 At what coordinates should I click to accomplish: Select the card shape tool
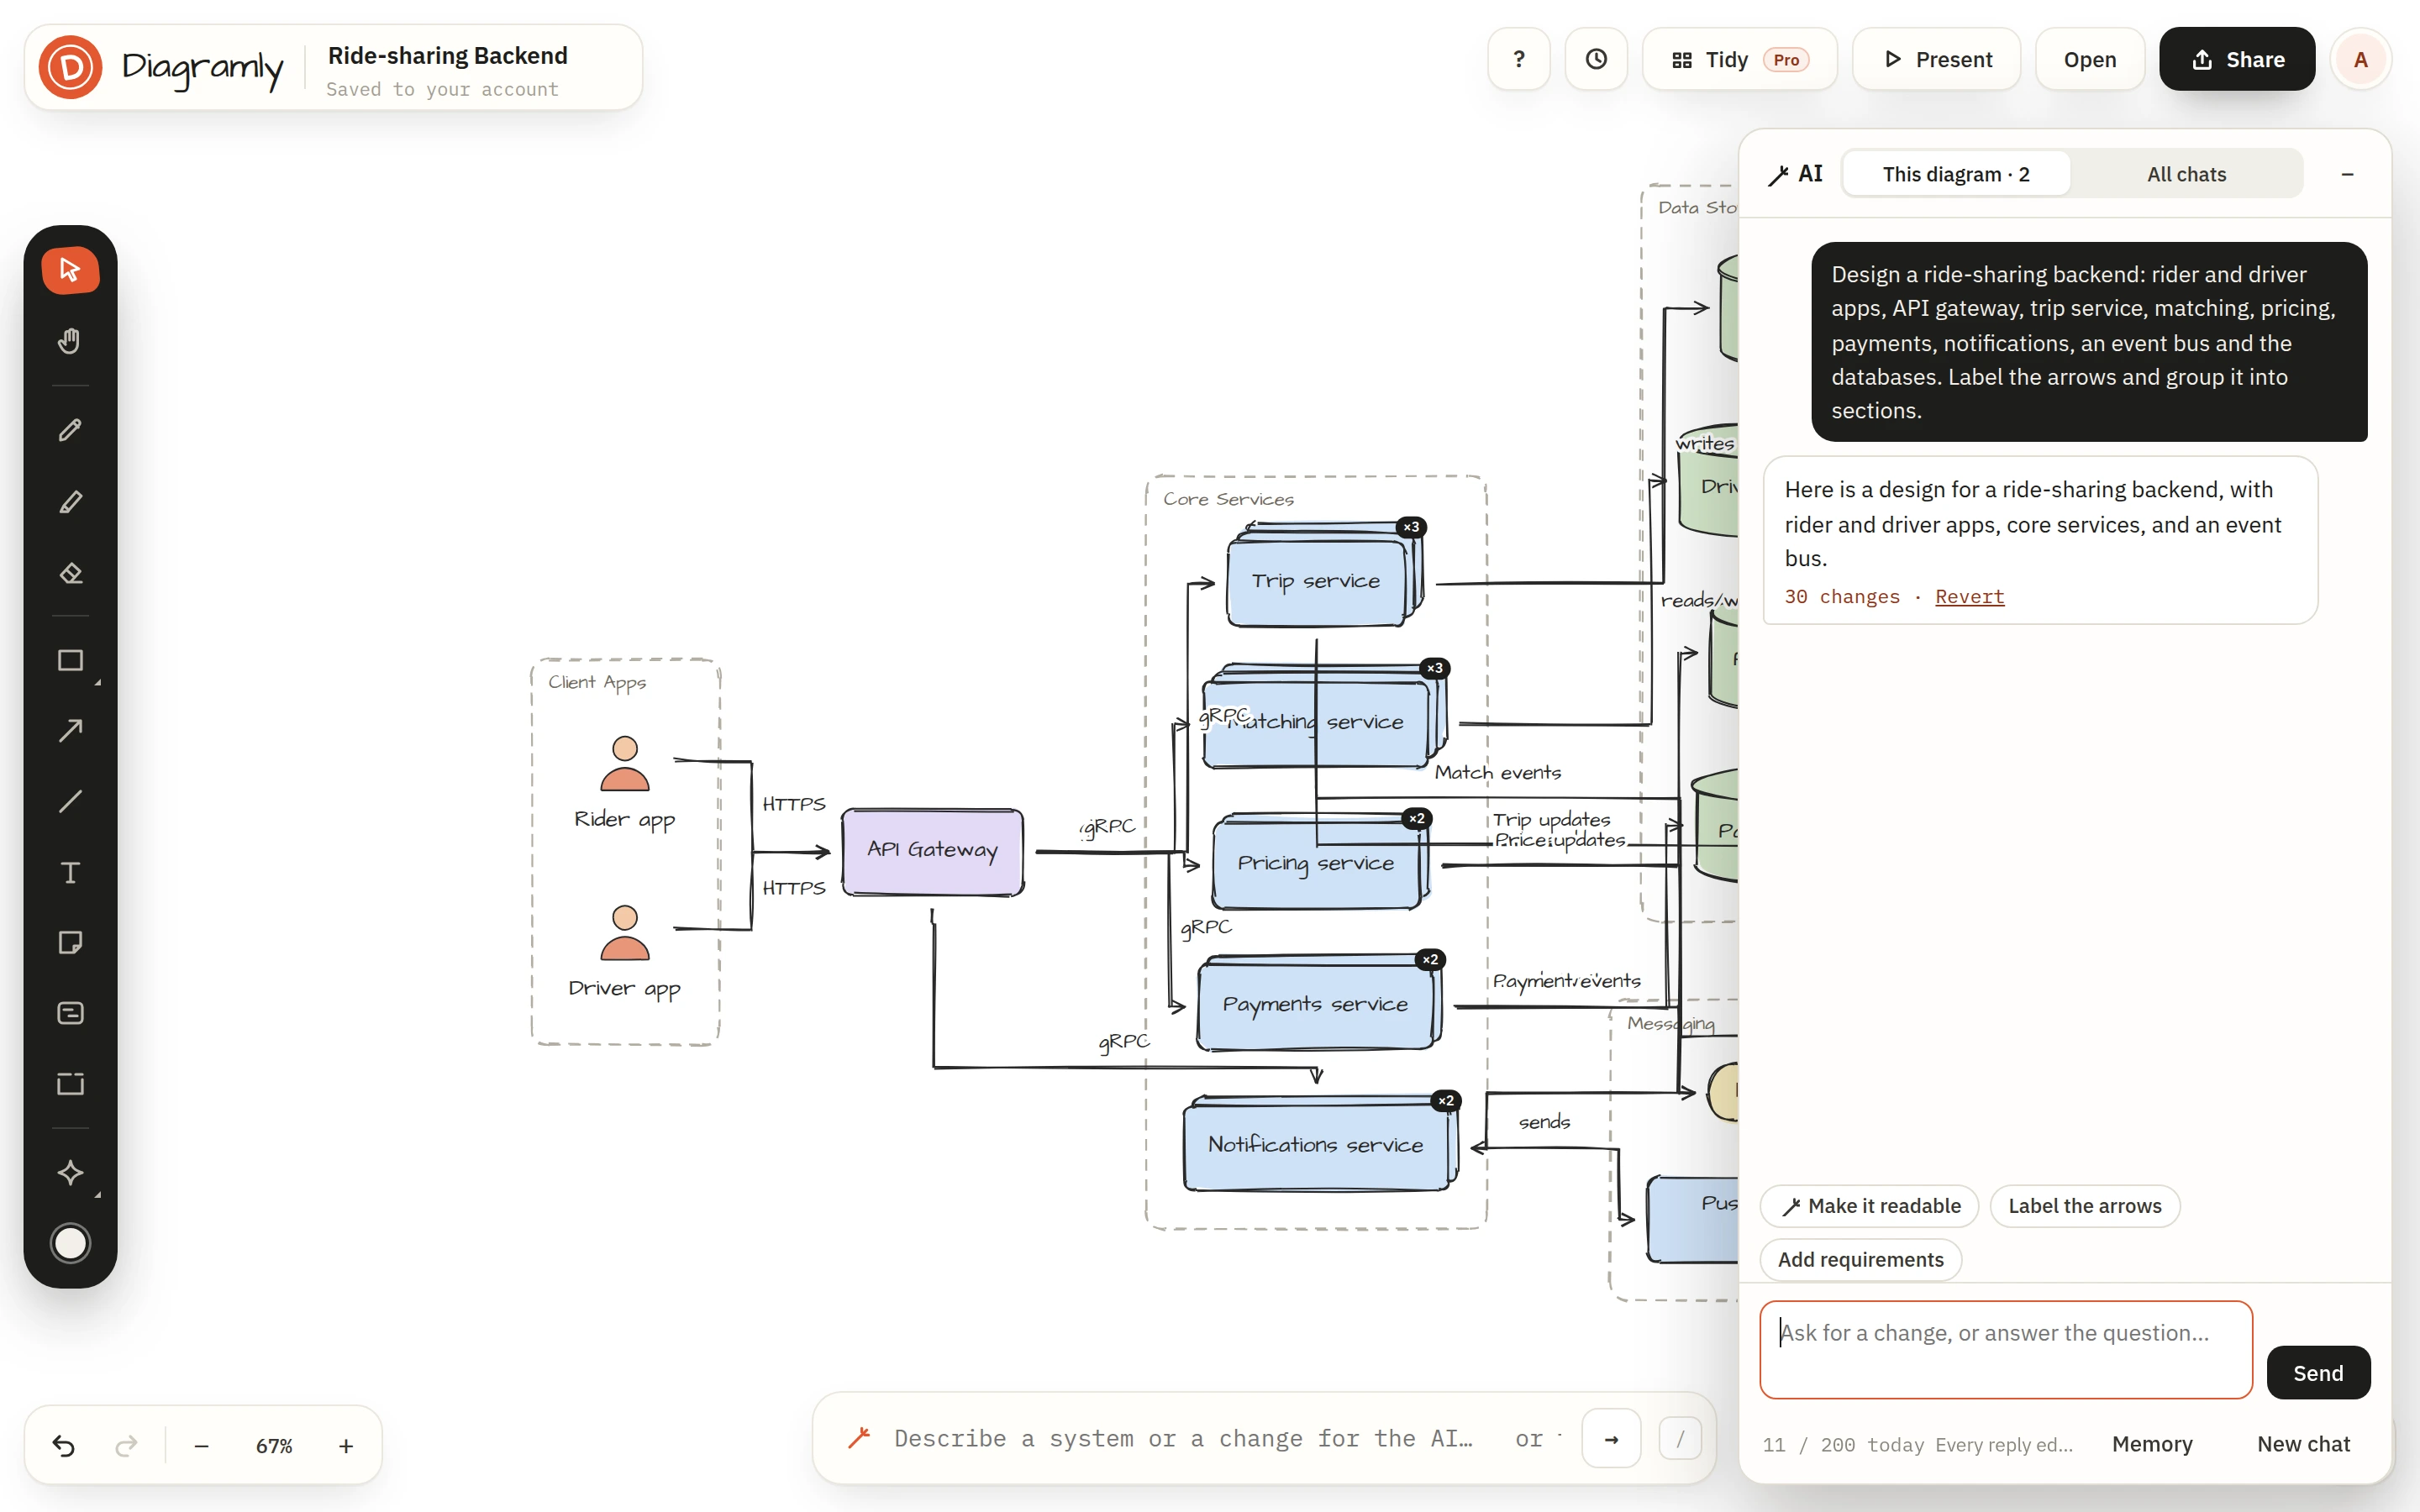tap(70, 1013)
